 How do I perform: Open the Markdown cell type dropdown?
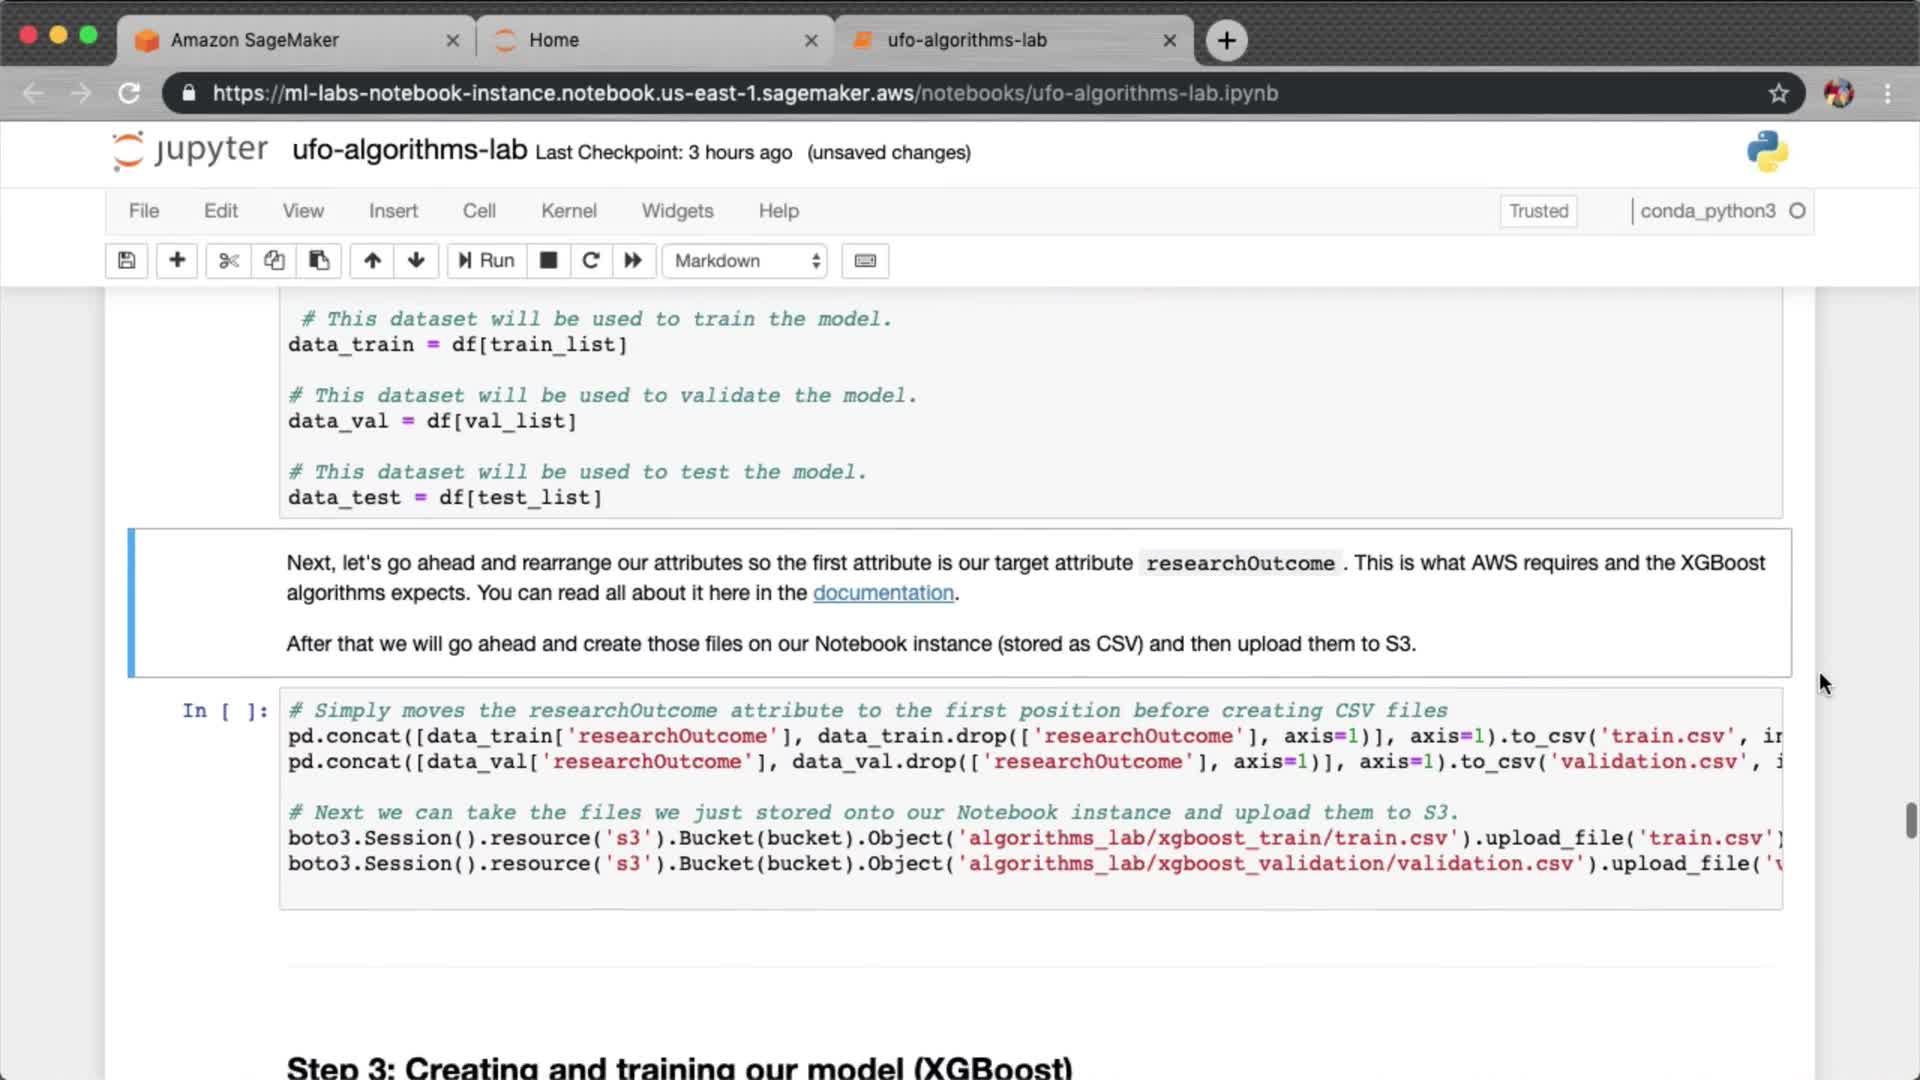click(746, 261)
